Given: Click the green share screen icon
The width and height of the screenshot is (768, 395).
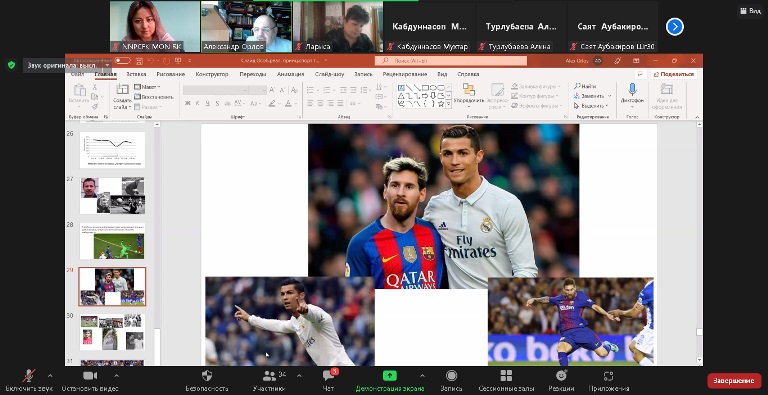Looking at the screenshot, I should point(389,376).
